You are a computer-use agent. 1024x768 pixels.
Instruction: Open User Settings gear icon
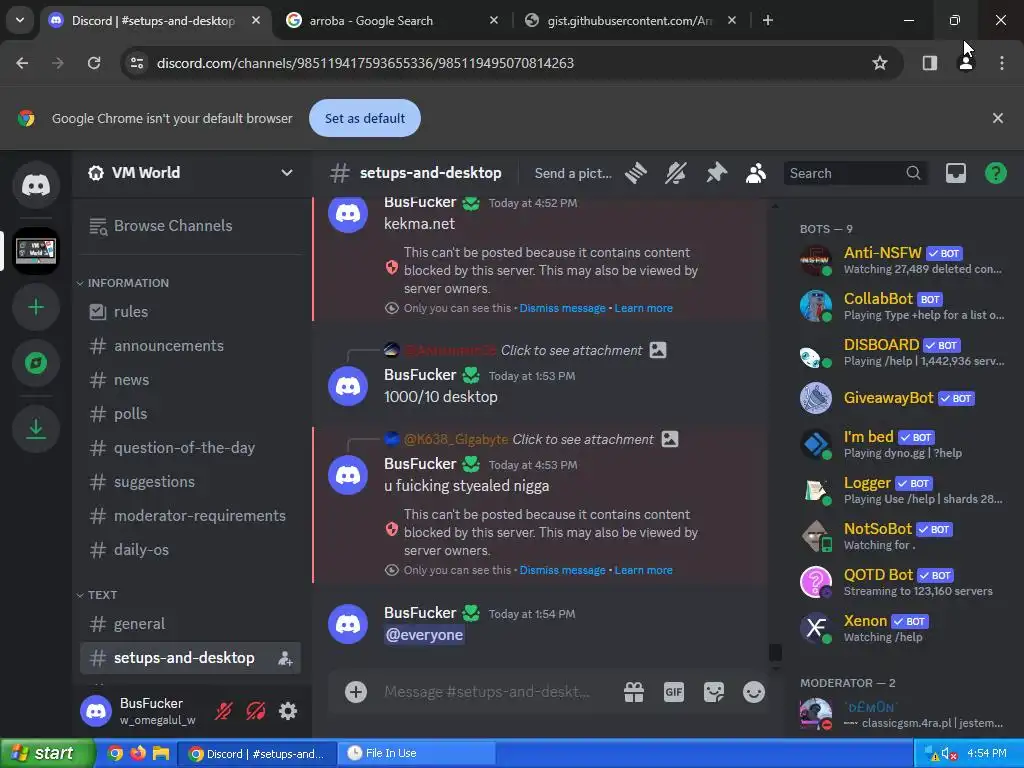(x=287, y=711)
